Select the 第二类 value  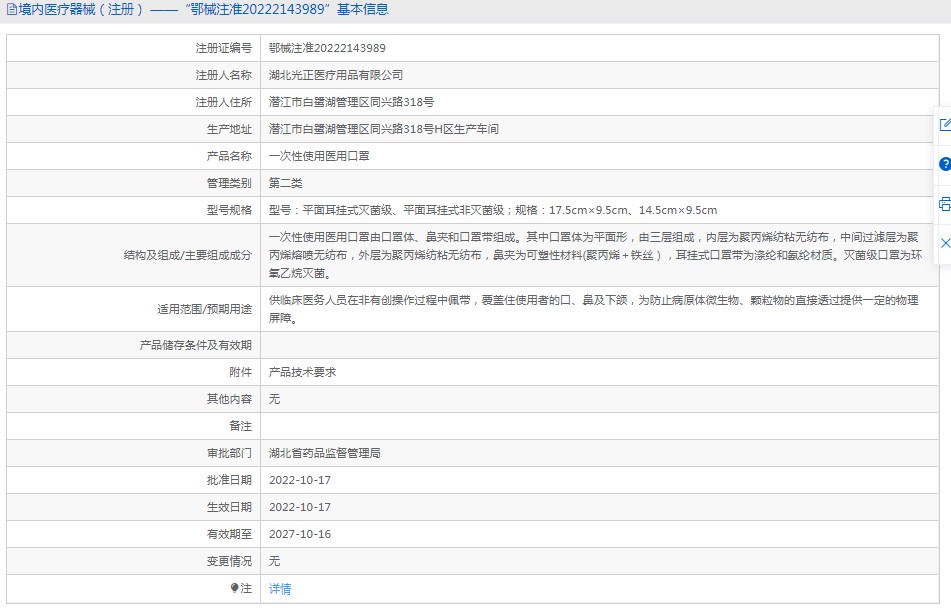coord(285,183)
